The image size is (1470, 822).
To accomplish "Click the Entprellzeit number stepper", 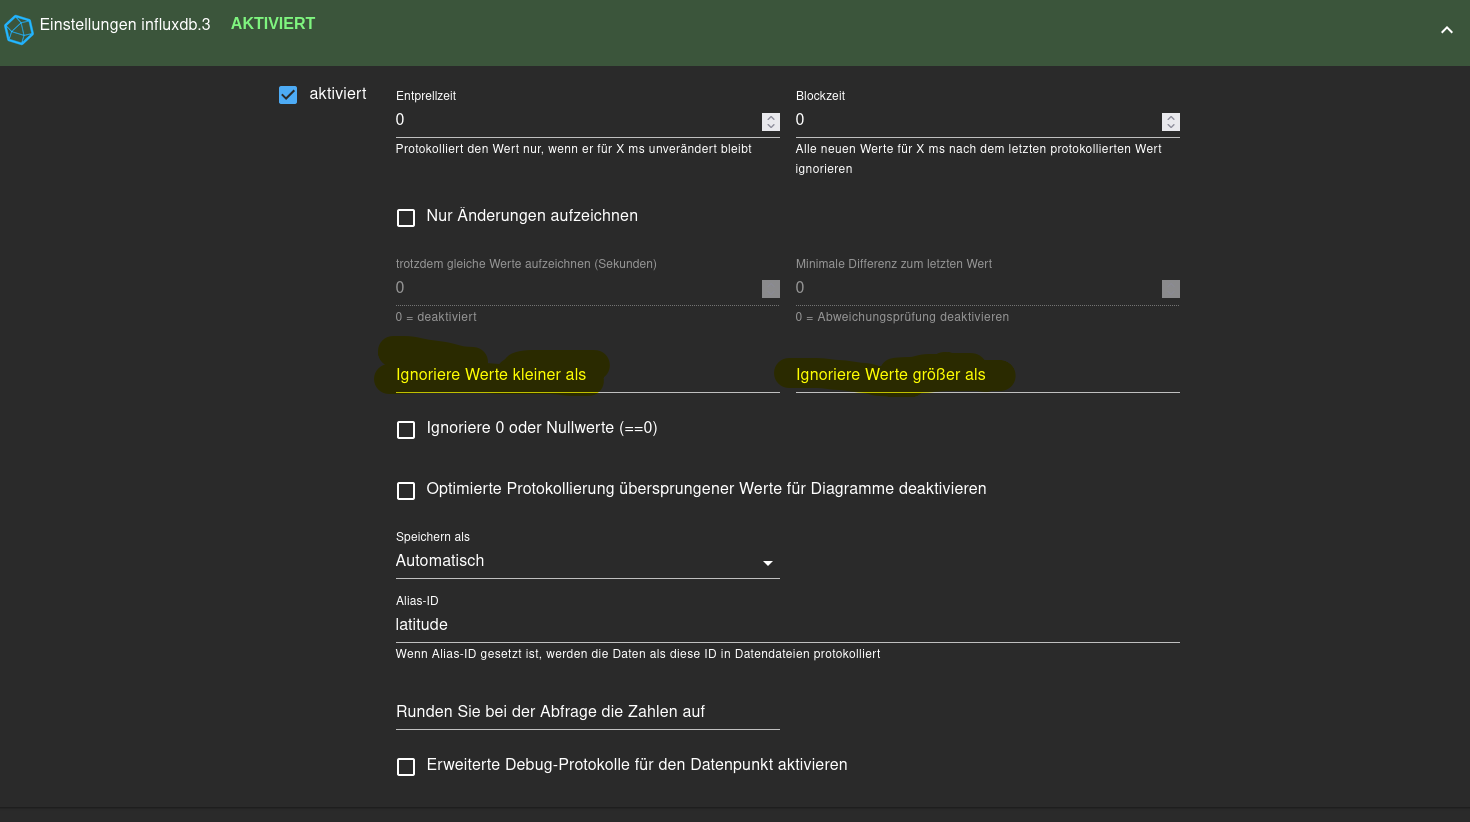I will point(771,122).
